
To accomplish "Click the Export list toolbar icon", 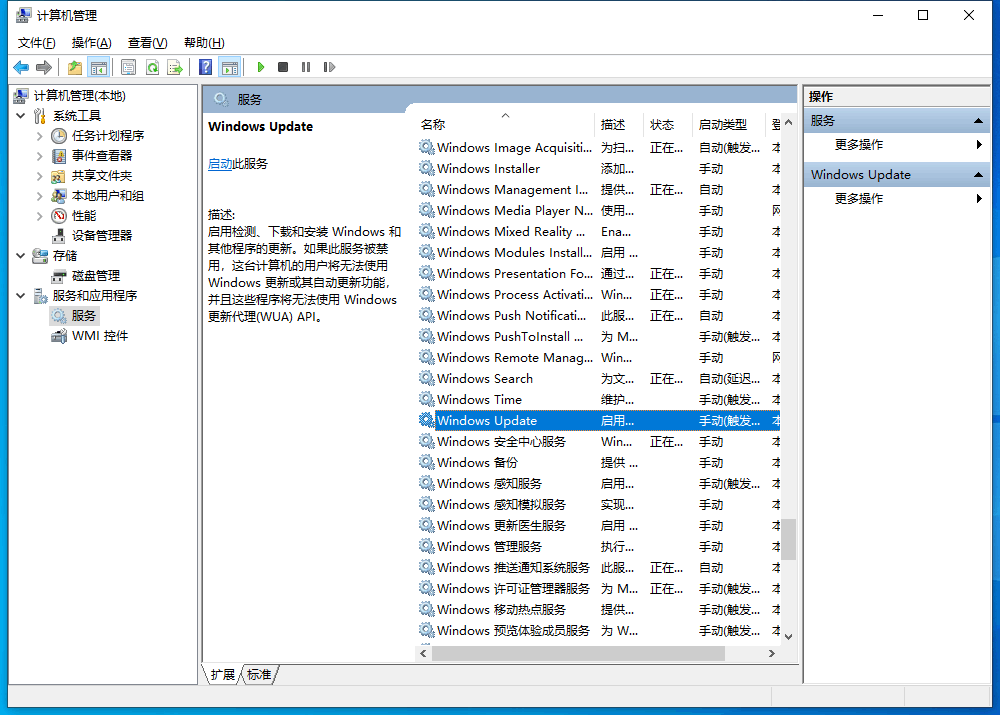I will tap(175, 67).
